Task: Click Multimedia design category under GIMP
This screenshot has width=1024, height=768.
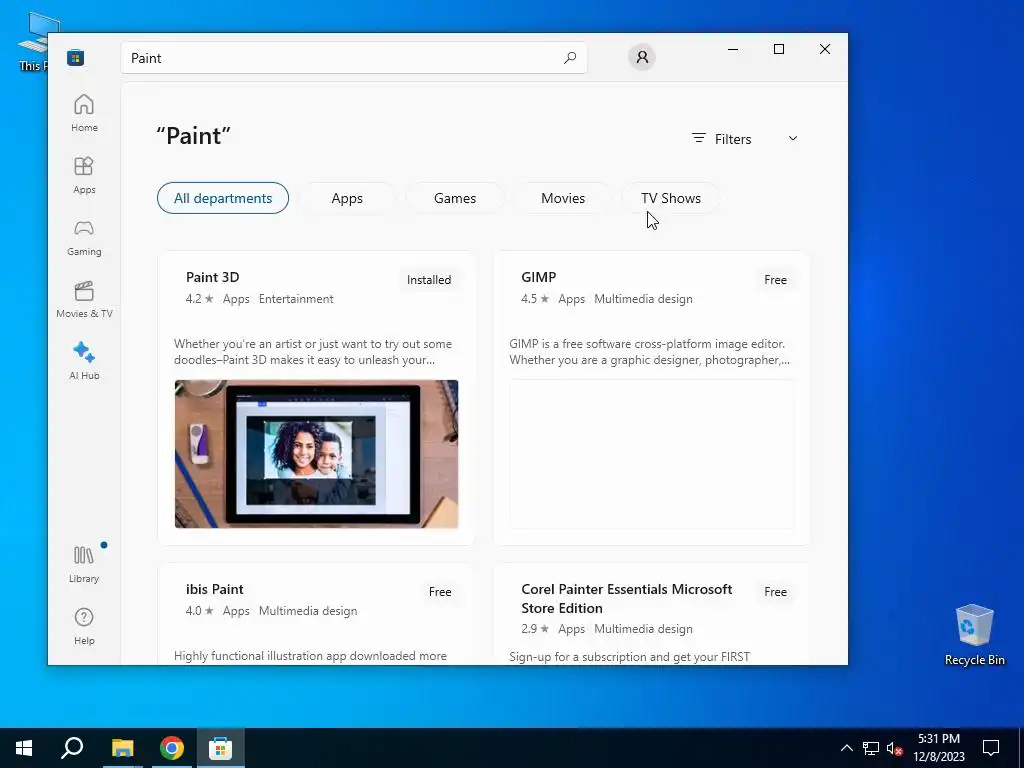Action: click(643, 299)
